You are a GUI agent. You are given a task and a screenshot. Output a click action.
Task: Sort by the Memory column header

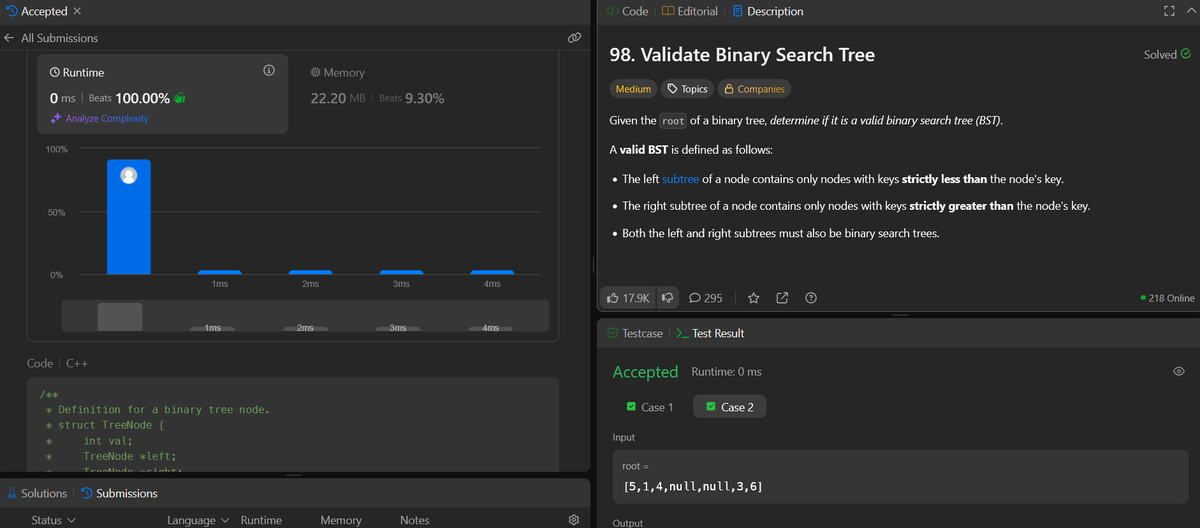341,520
